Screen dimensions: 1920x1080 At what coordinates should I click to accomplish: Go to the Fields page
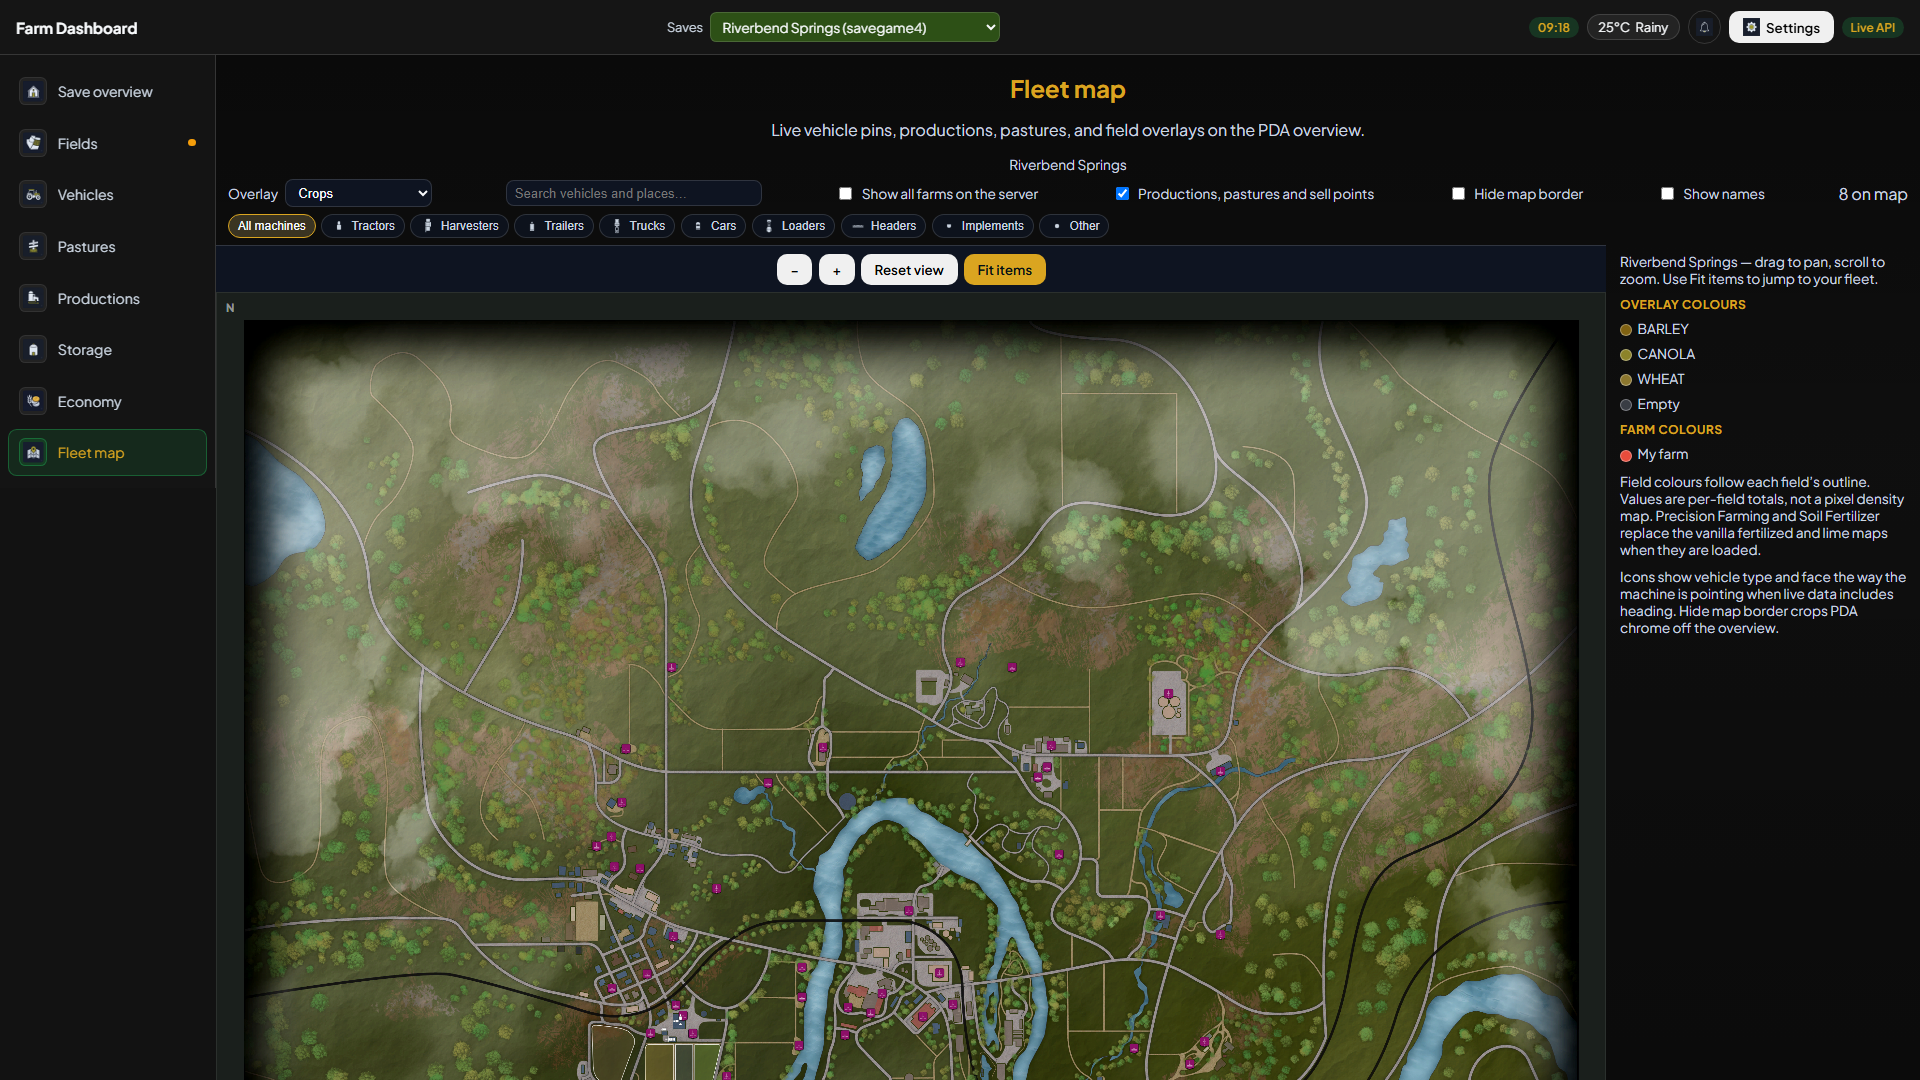pos(108,144)
